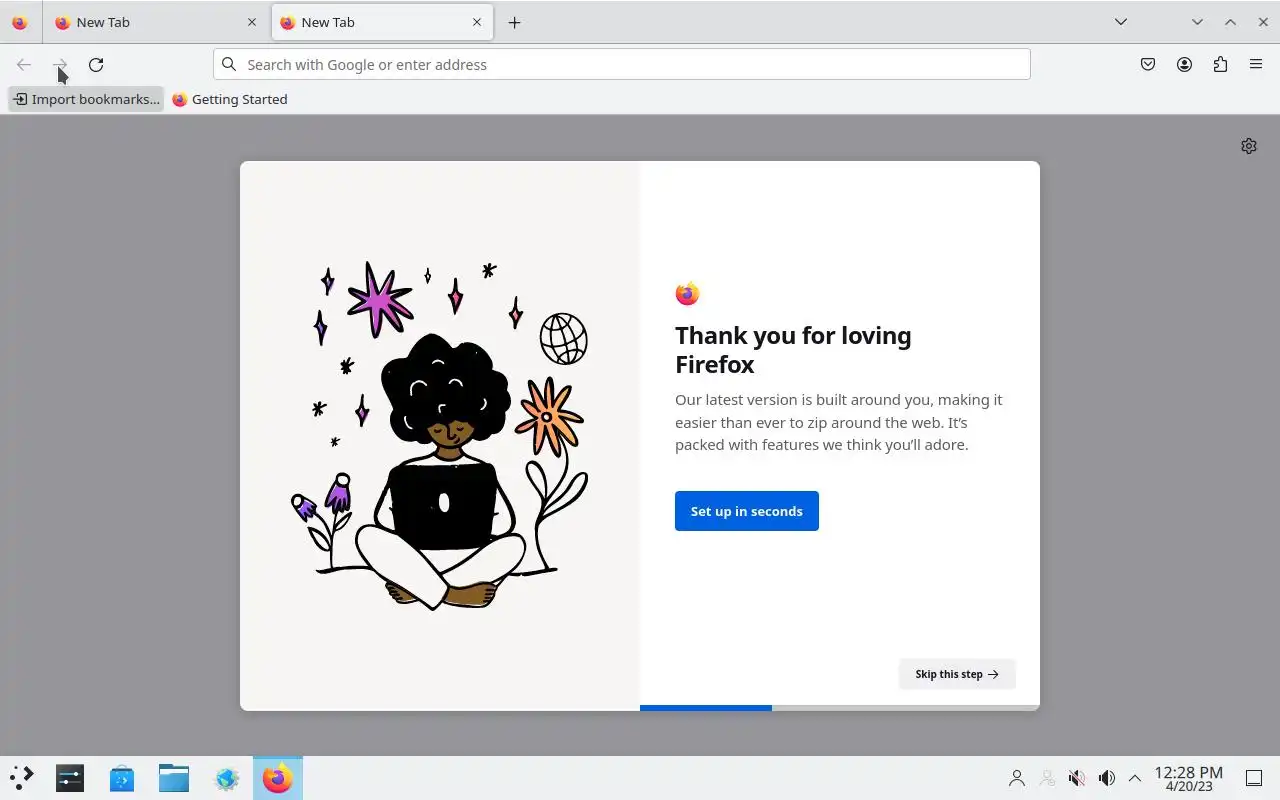
Task: Open Save to Pocket
Action: pos(1148,64)
